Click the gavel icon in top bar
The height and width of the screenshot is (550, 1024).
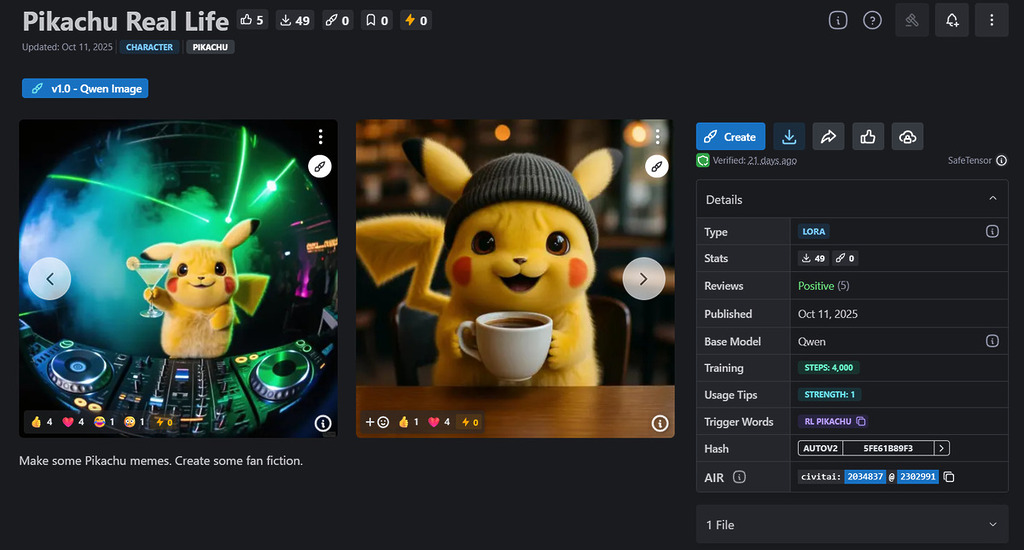pos(912,20)
